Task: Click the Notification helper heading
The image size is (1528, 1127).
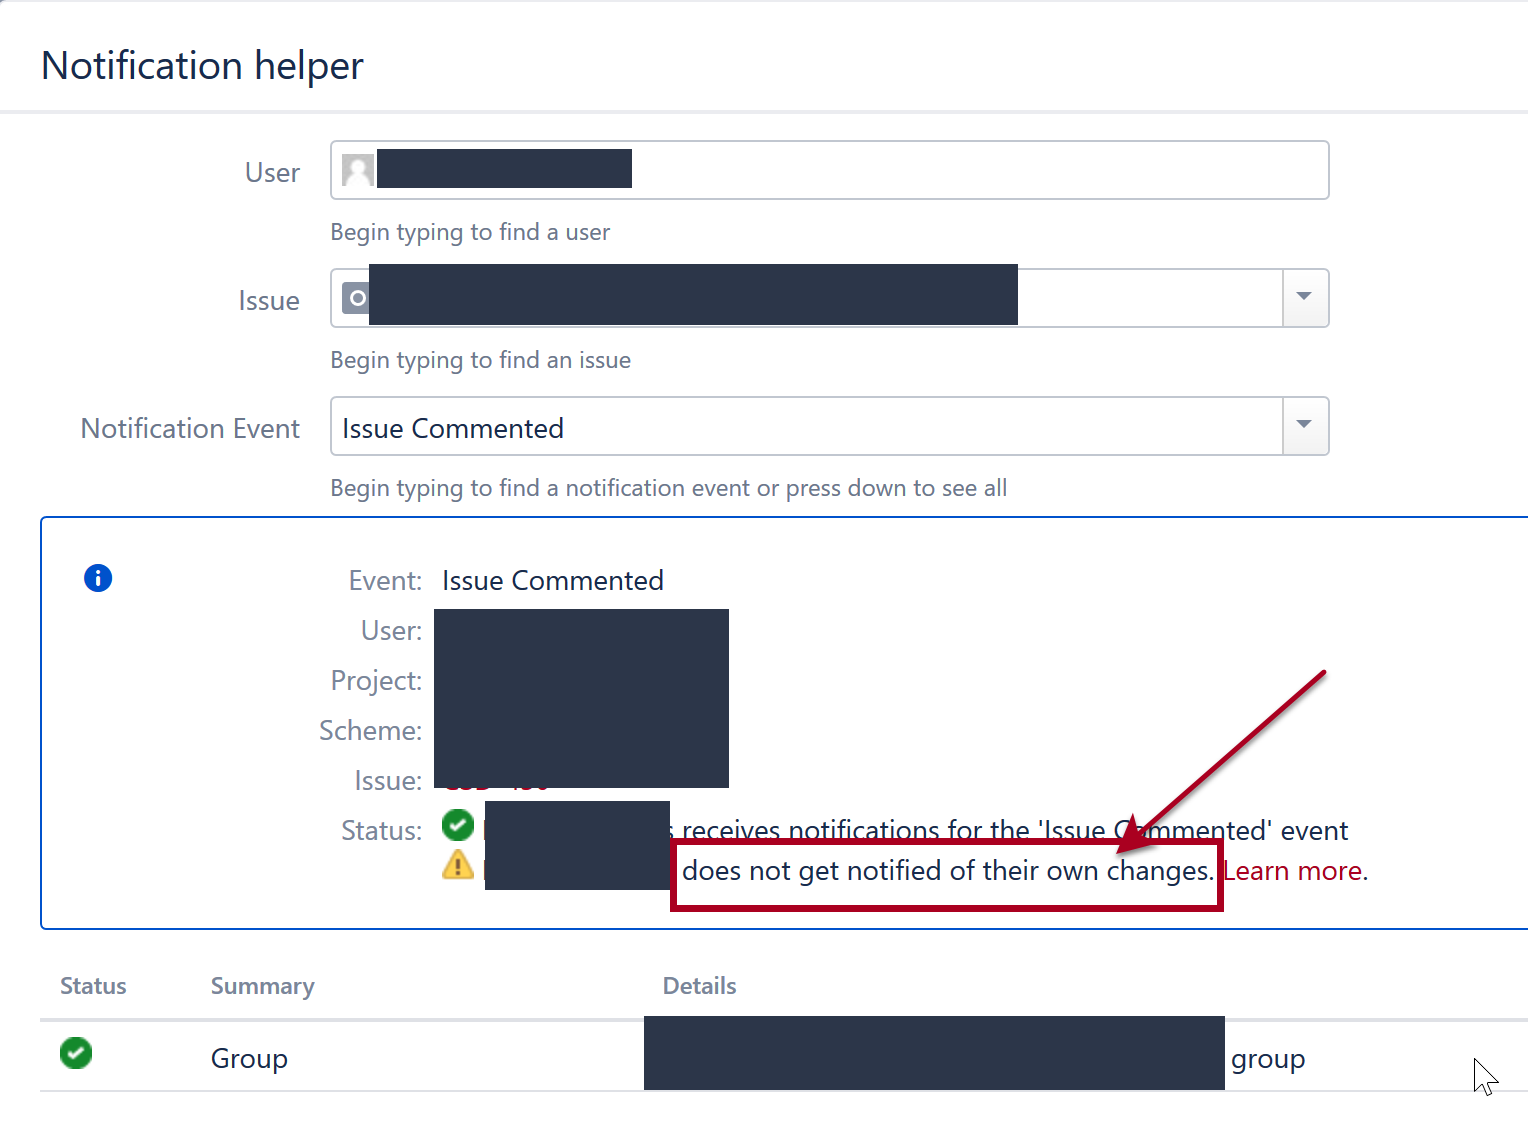Action: point(202,66)
